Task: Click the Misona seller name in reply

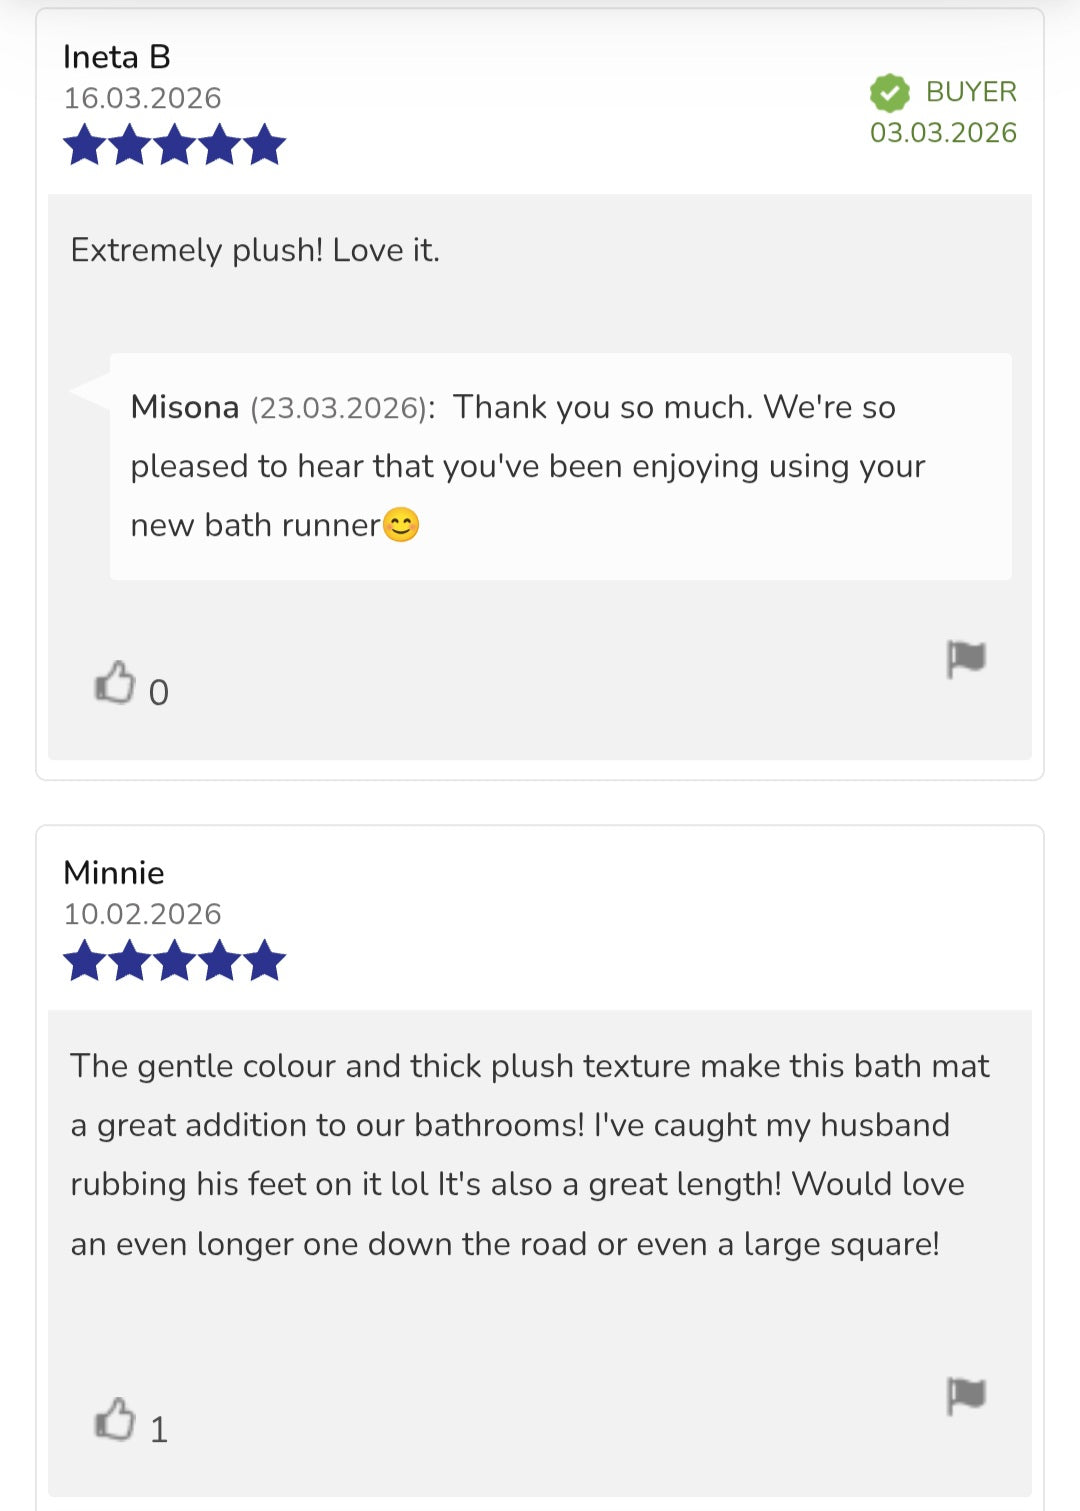Action: pyautogui.click(x=185, y=408)
